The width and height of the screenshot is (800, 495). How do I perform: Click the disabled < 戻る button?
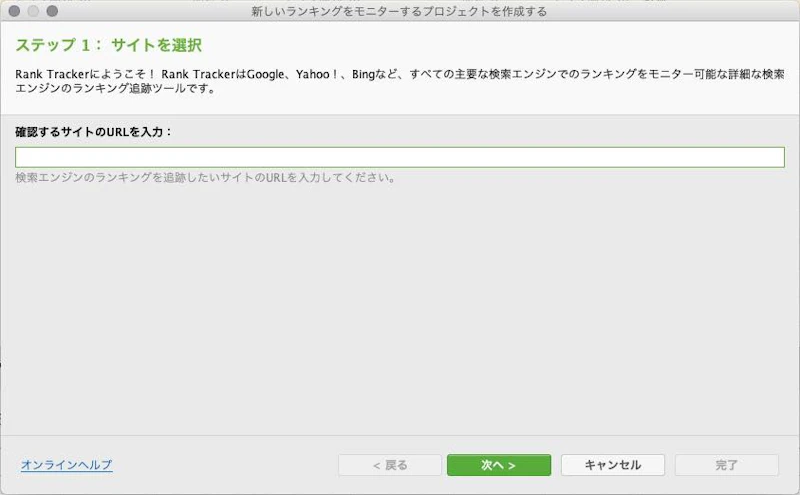(390, 465)
